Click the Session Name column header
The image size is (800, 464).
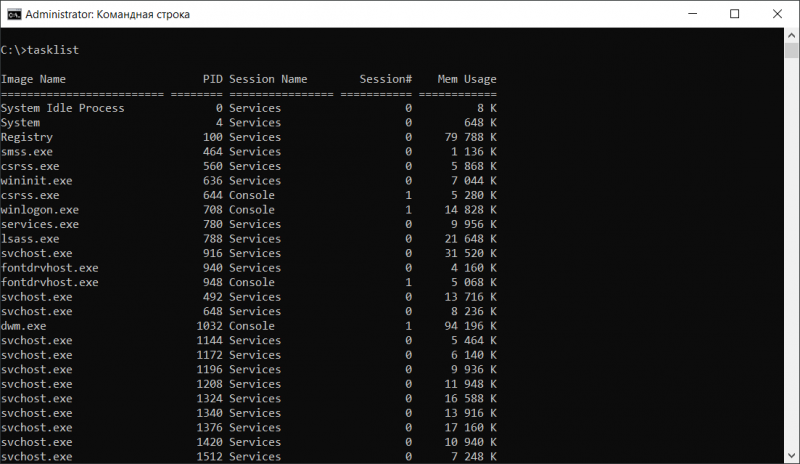tap(268, 79)
